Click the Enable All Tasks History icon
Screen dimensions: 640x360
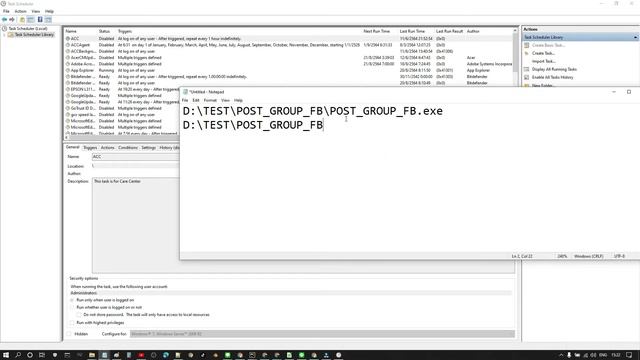point(527,77)
